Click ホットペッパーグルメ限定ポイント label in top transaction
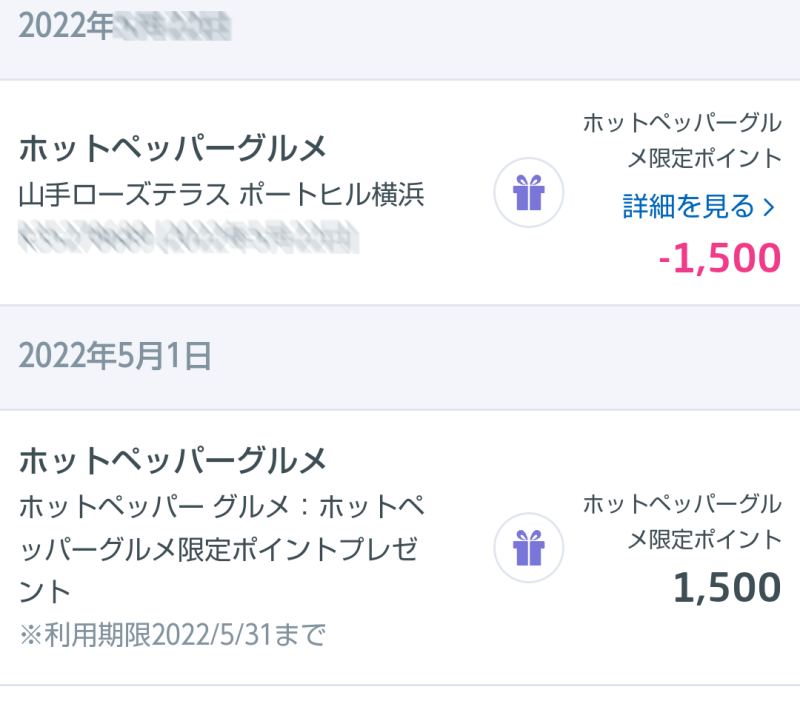The width and height of the screenshot is (800, 701). (x=682, y=140)
